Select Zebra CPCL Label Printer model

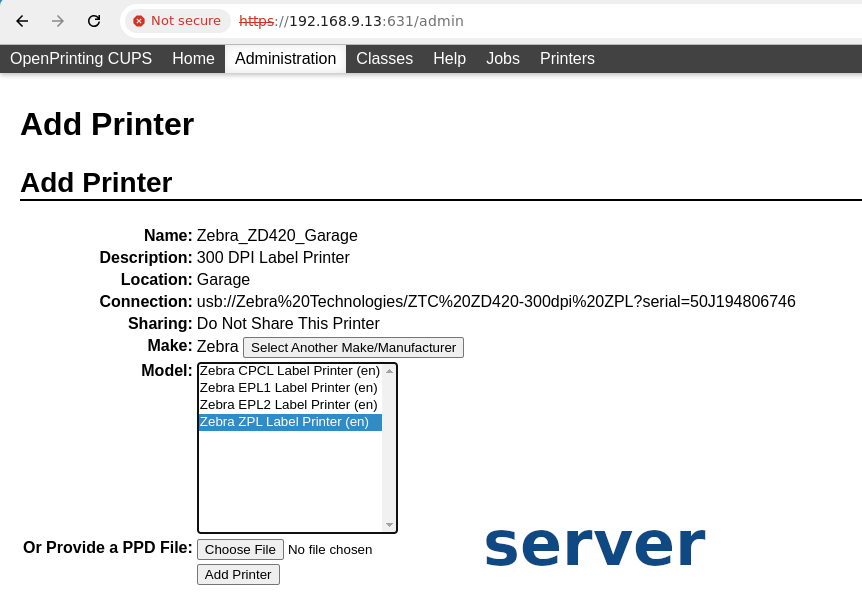[x=289, y=371]
